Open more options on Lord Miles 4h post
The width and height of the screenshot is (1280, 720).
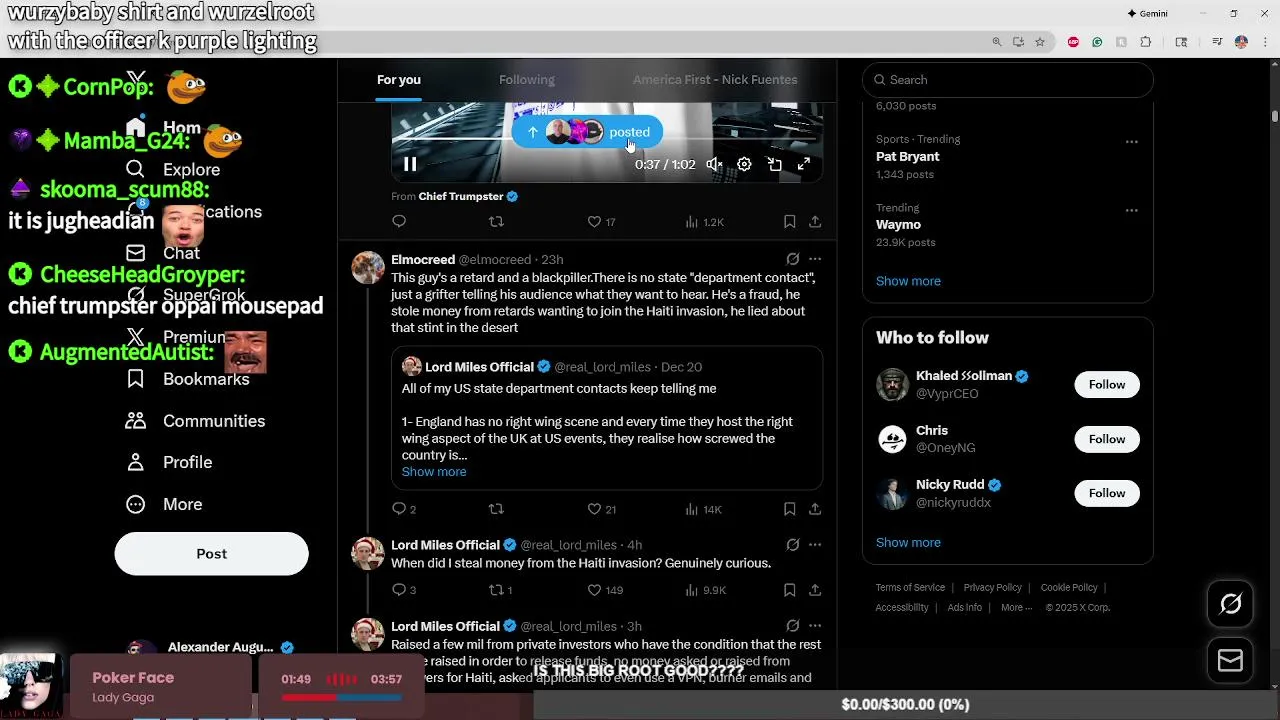click(x=815, y=545)
